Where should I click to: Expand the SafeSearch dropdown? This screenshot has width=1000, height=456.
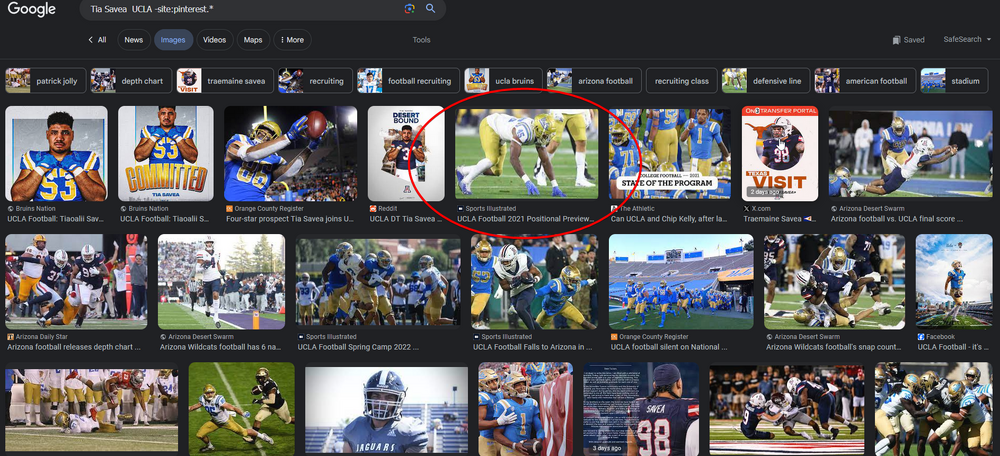pyautogui.click(x=967, y=40)
